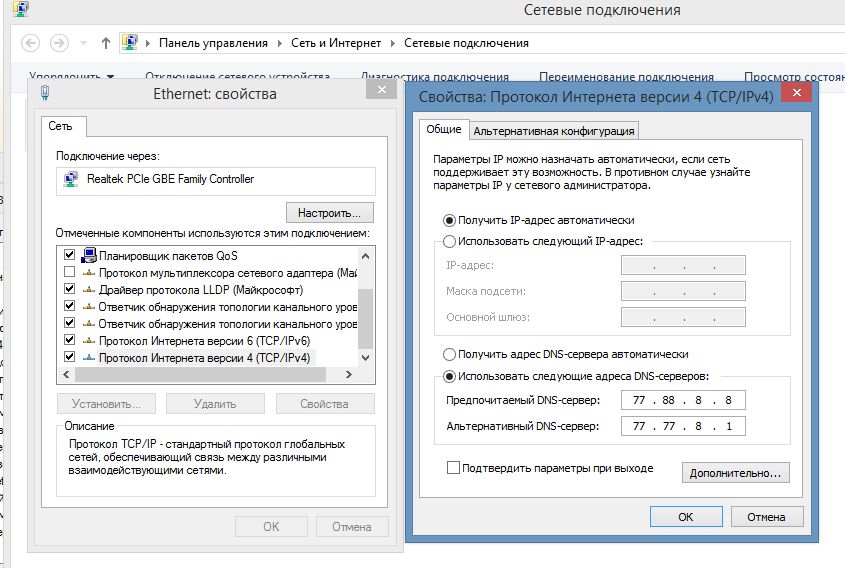This screenshot has height=568, width=845.
Task: Open breadcrumb arrow after Сеть и Интернет
Action: tap(393, 43)
